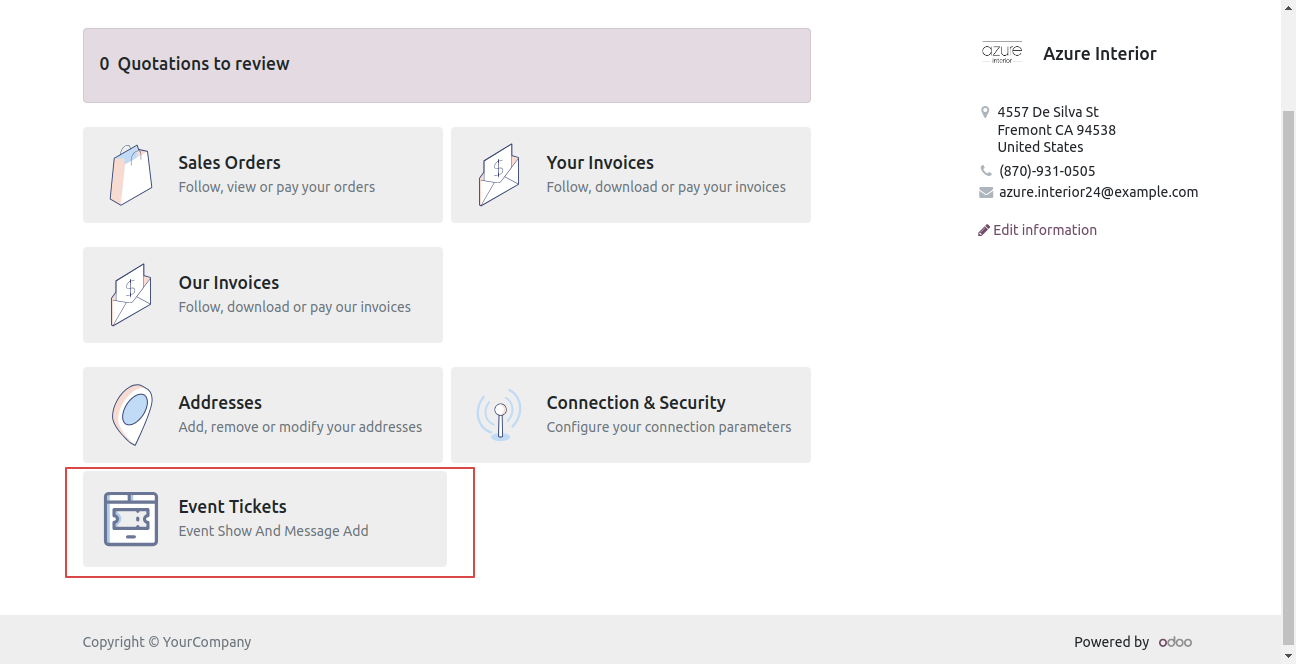
Task: Click the Your Invoices envelope icon
Action: [499, 175]
